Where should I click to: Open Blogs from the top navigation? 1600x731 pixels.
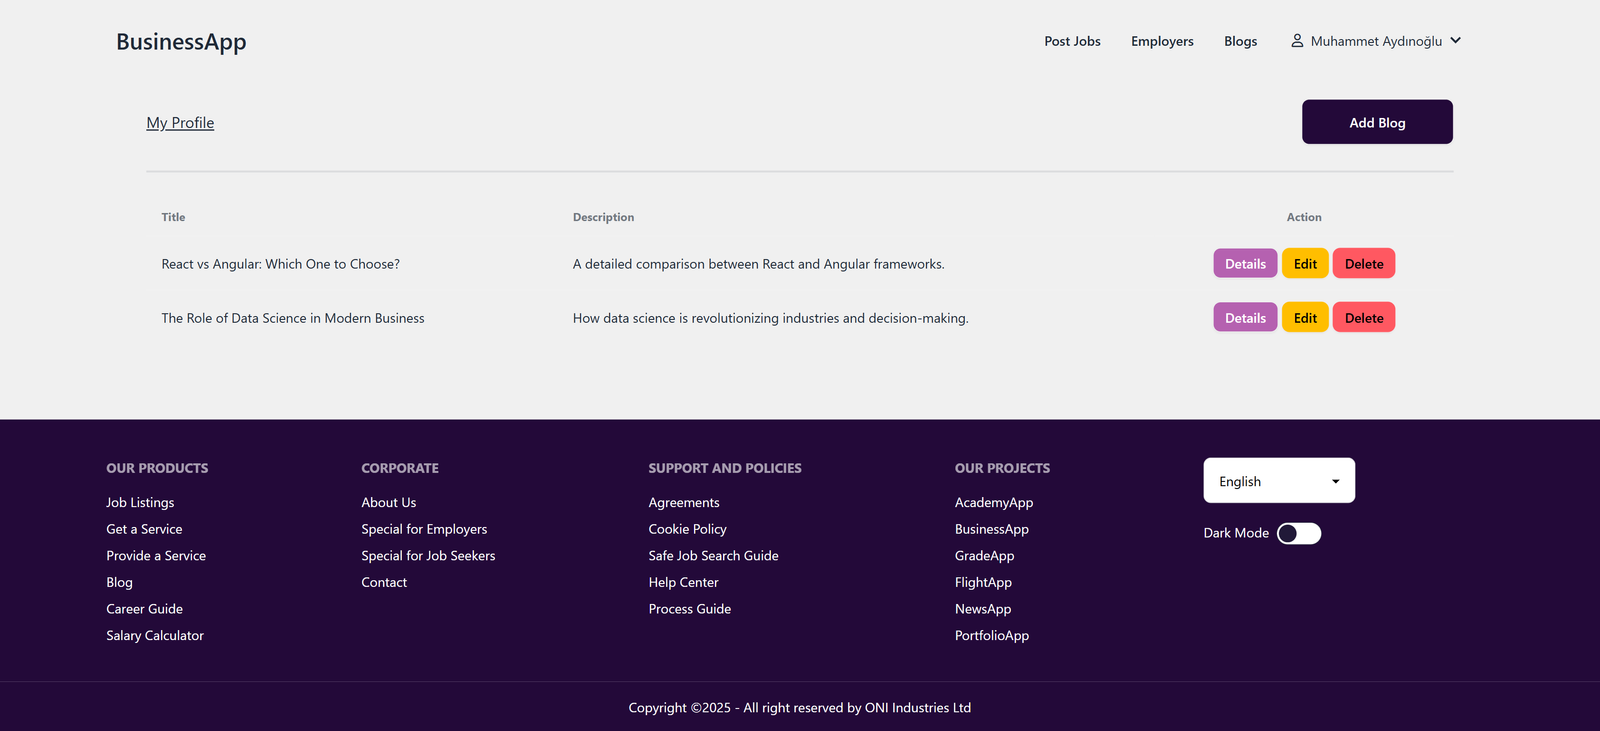coord(1240,41)
